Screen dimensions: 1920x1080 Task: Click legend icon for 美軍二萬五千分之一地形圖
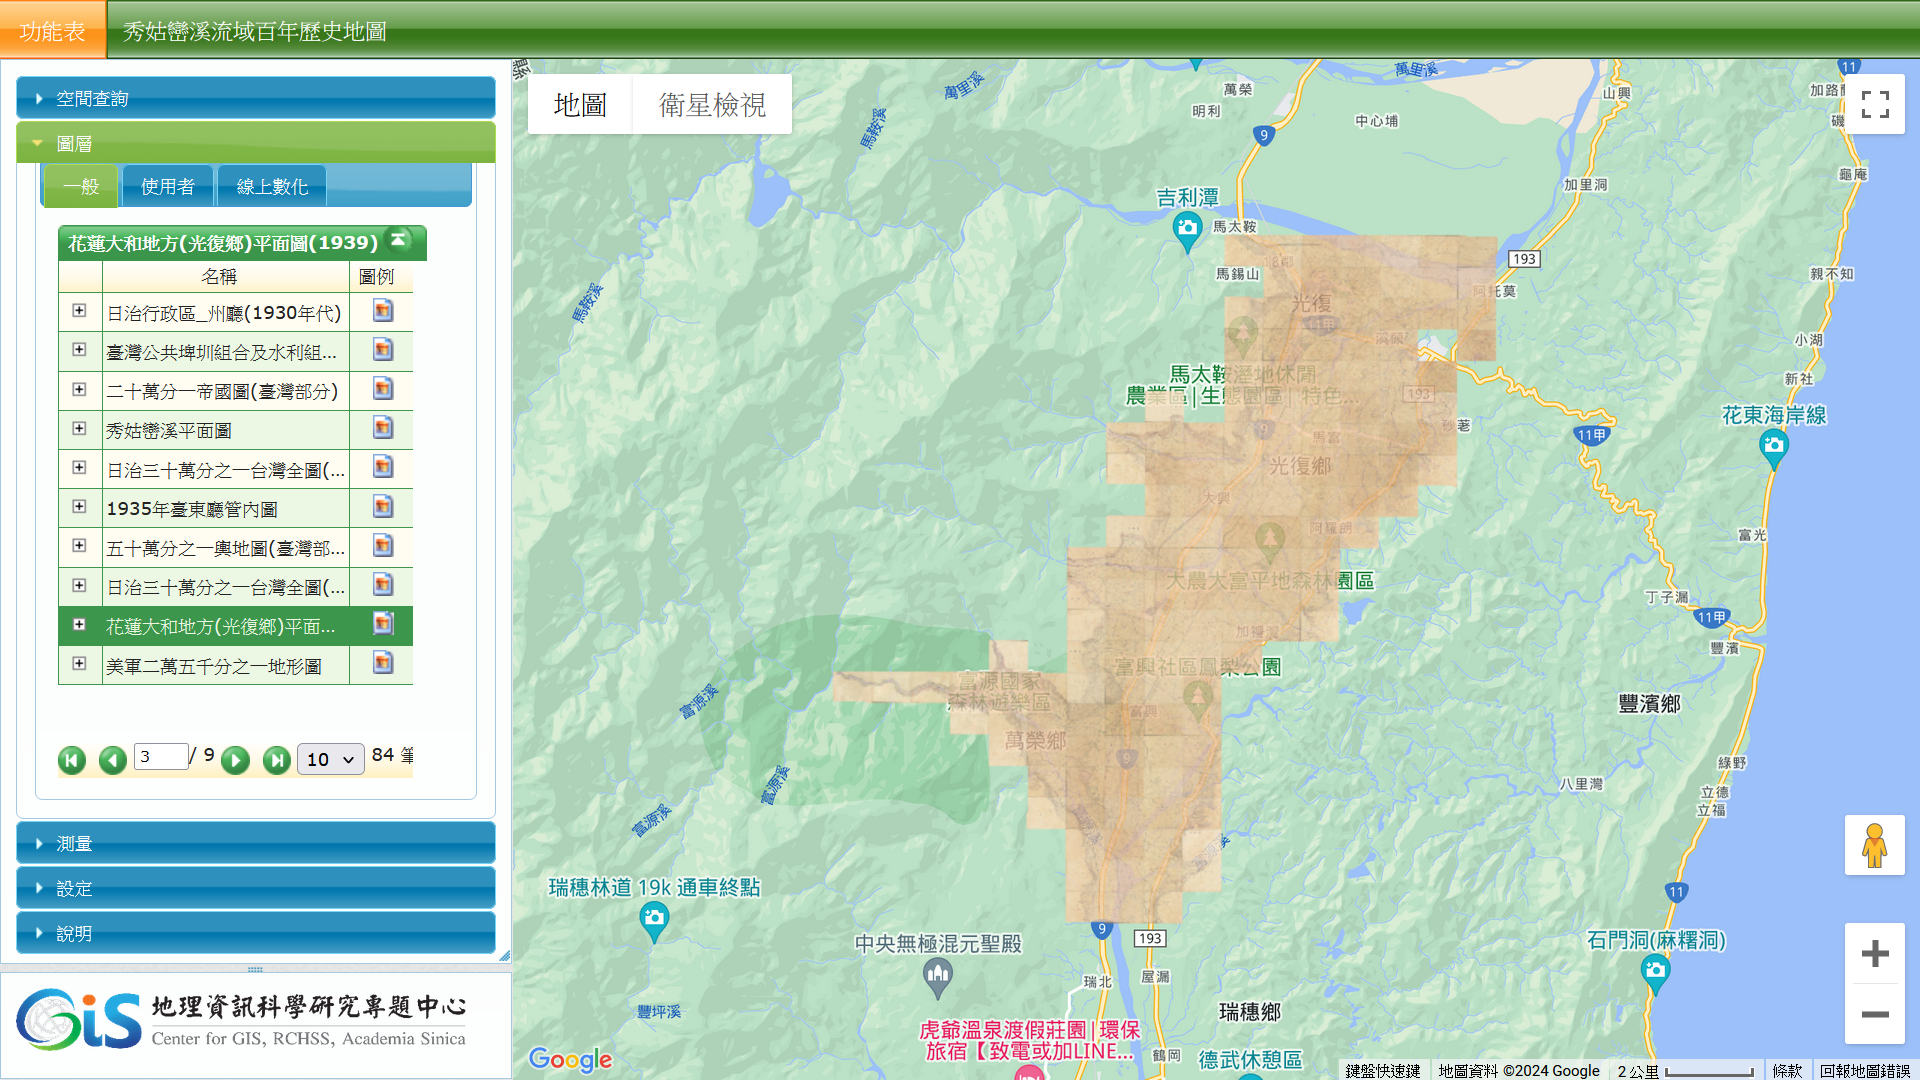click(x=382, y=663)
